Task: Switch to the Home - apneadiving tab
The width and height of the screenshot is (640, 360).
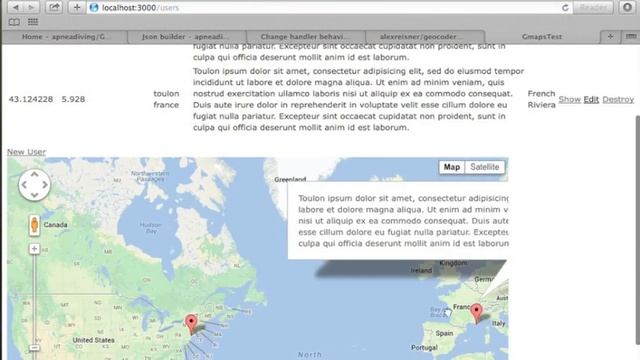Action: coord(65,37)
